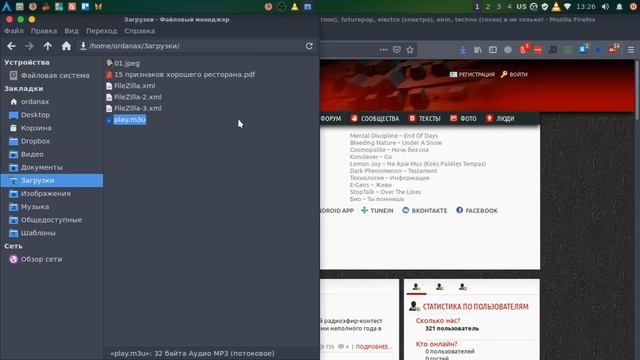The height and width of the screenshot is (360, 640).
Task: Click the ВОЙТИ login link
Action: [x=514, y=74]
